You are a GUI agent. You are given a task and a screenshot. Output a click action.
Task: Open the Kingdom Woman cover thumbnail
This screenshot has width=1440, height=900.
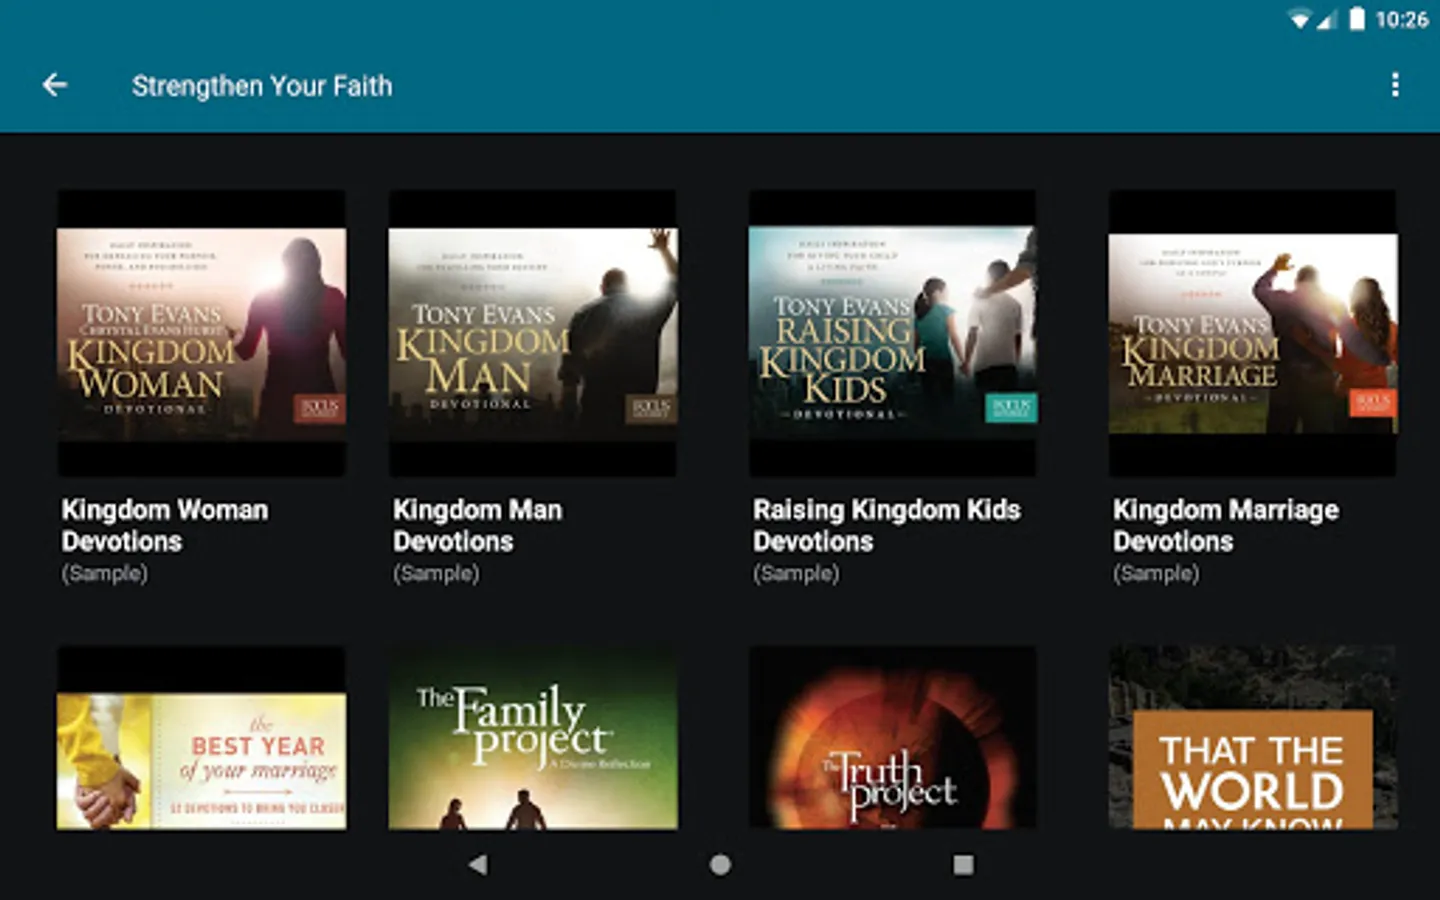pyautogui.click(x=202, y=333)
